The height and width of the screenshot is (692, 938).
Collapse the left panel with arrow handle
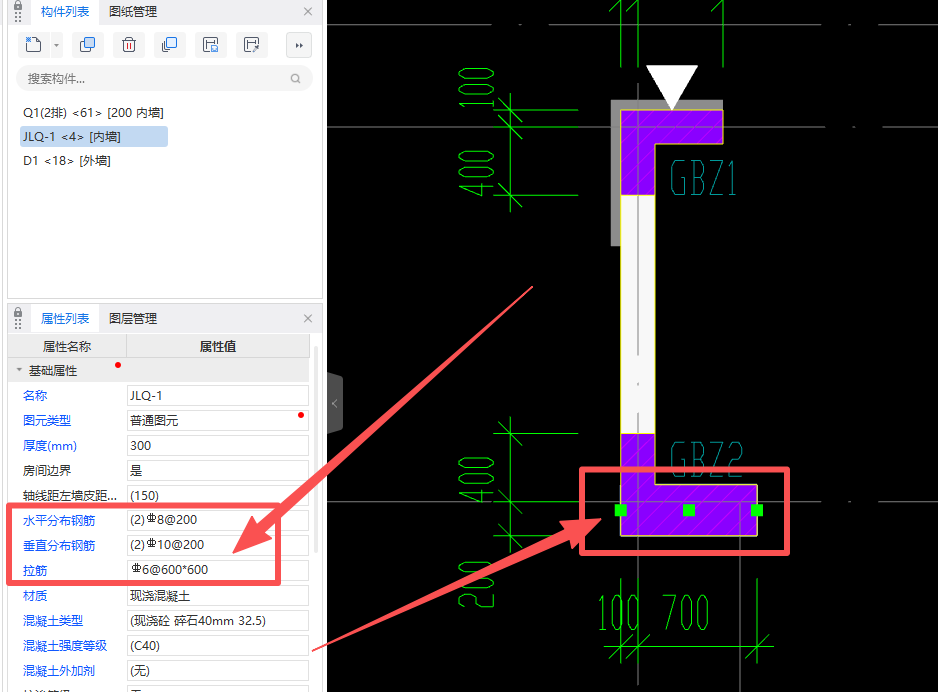click(x=334, y=403)
